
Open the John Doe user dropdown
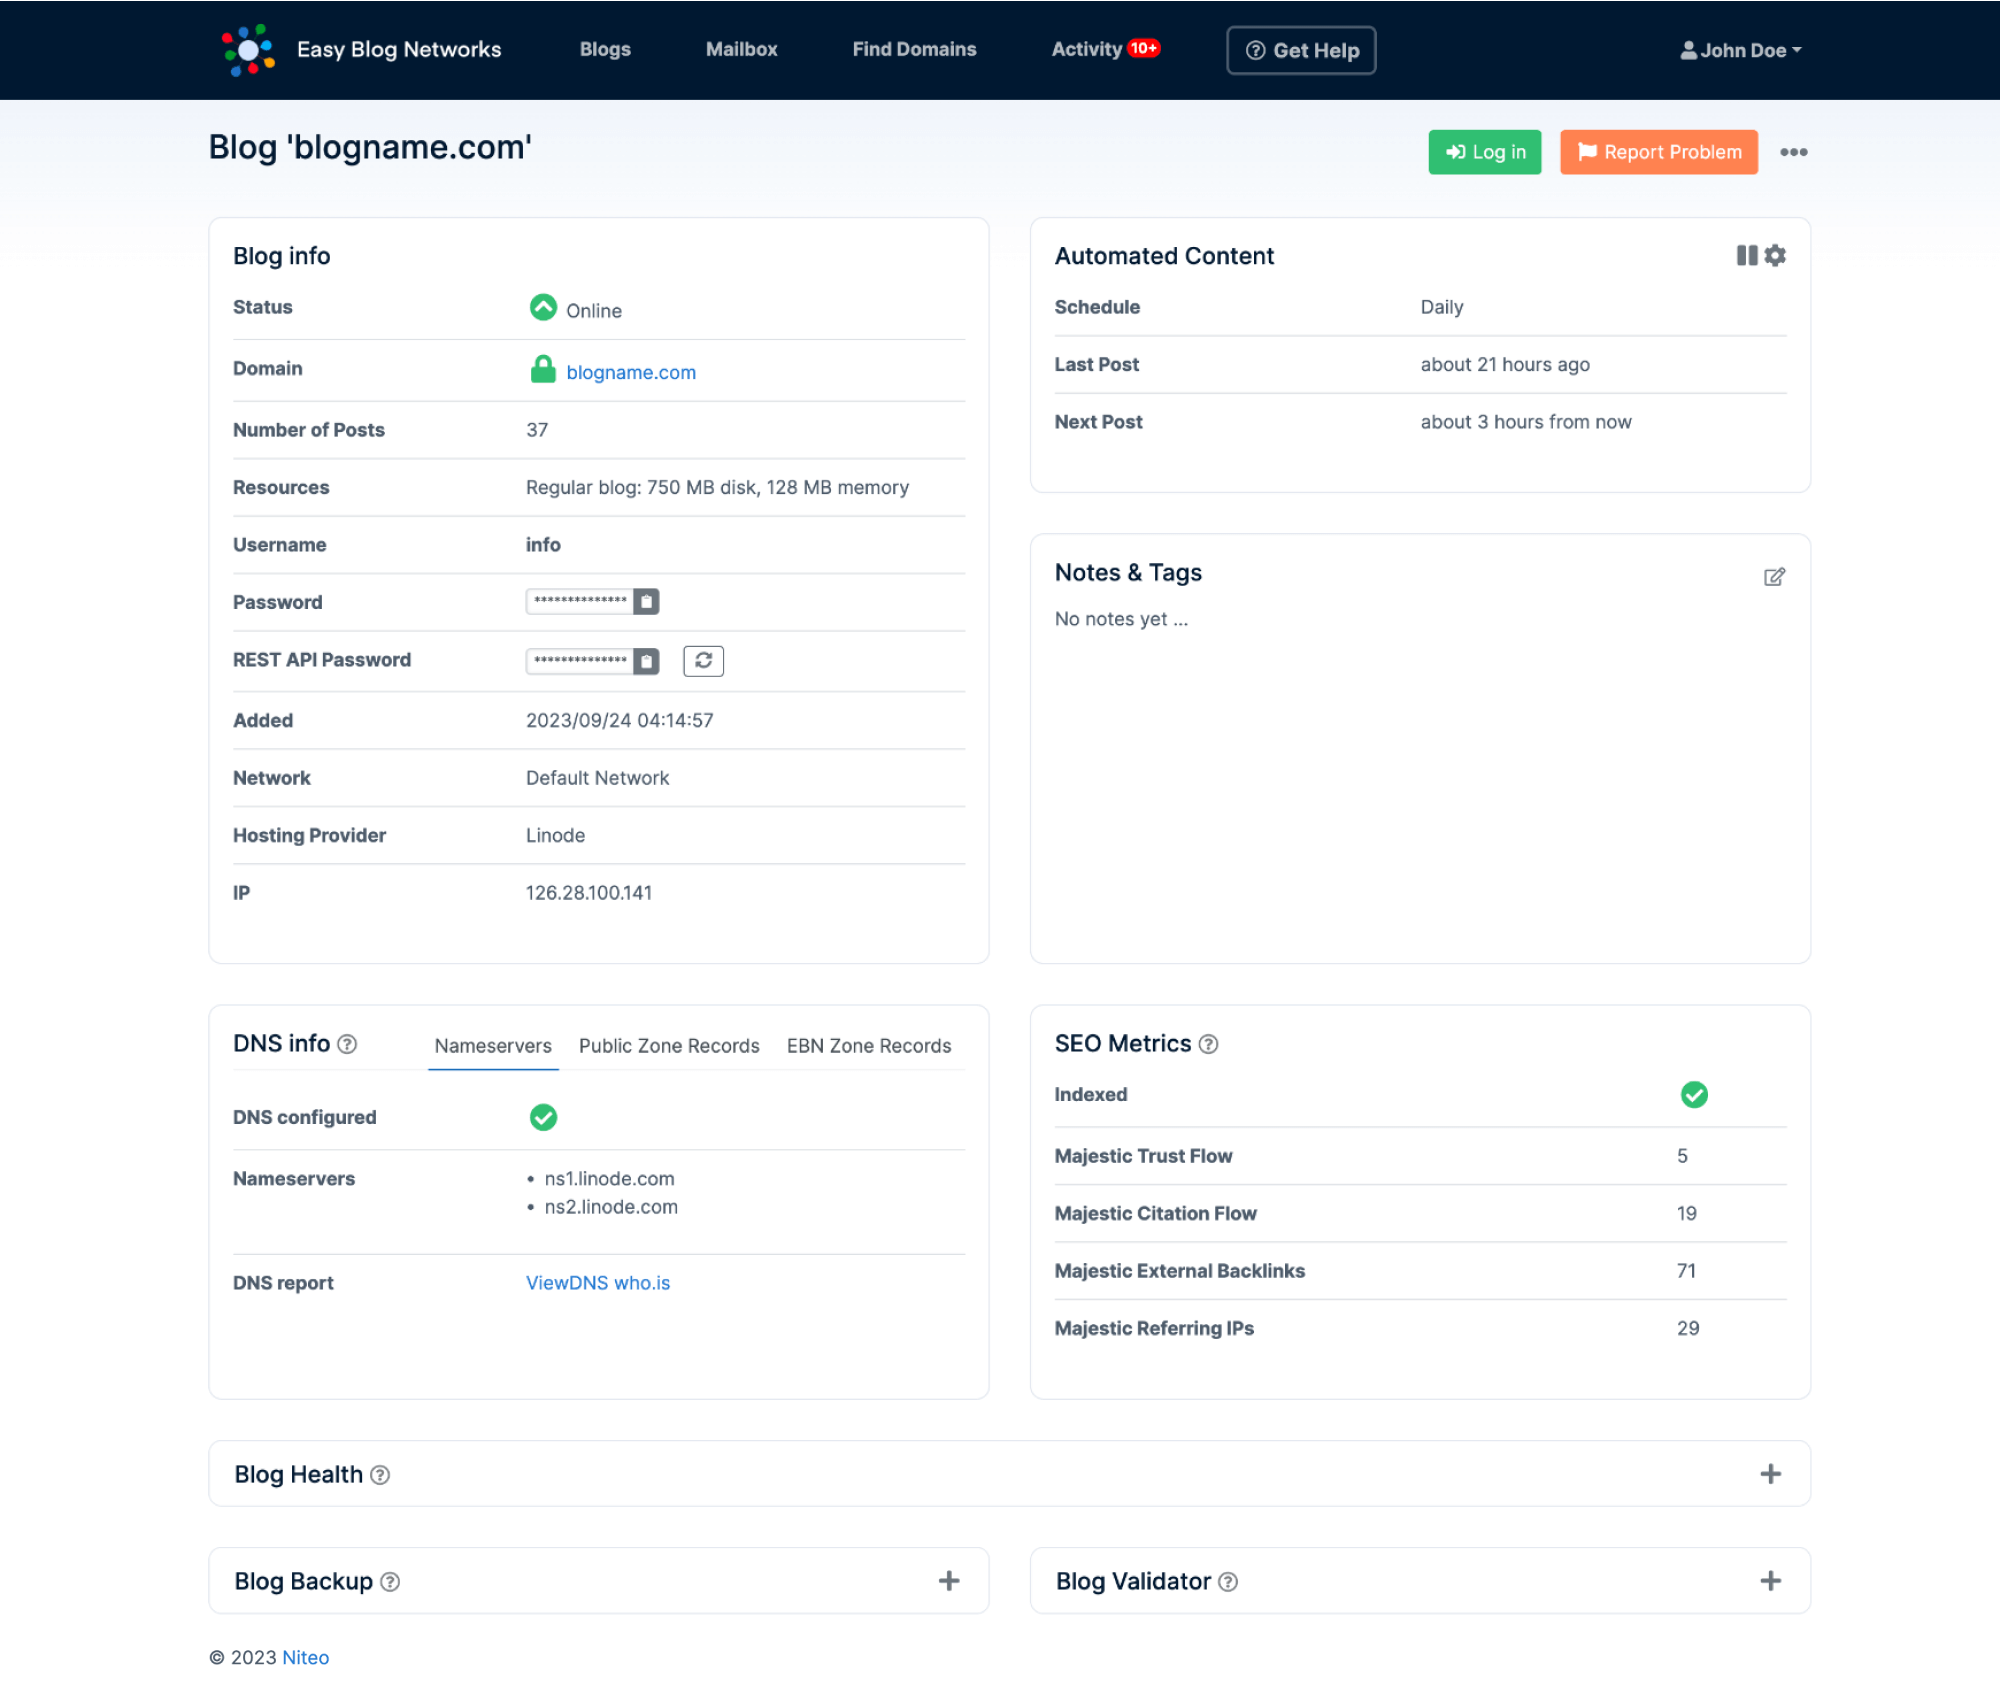[x=1741, y=50]
